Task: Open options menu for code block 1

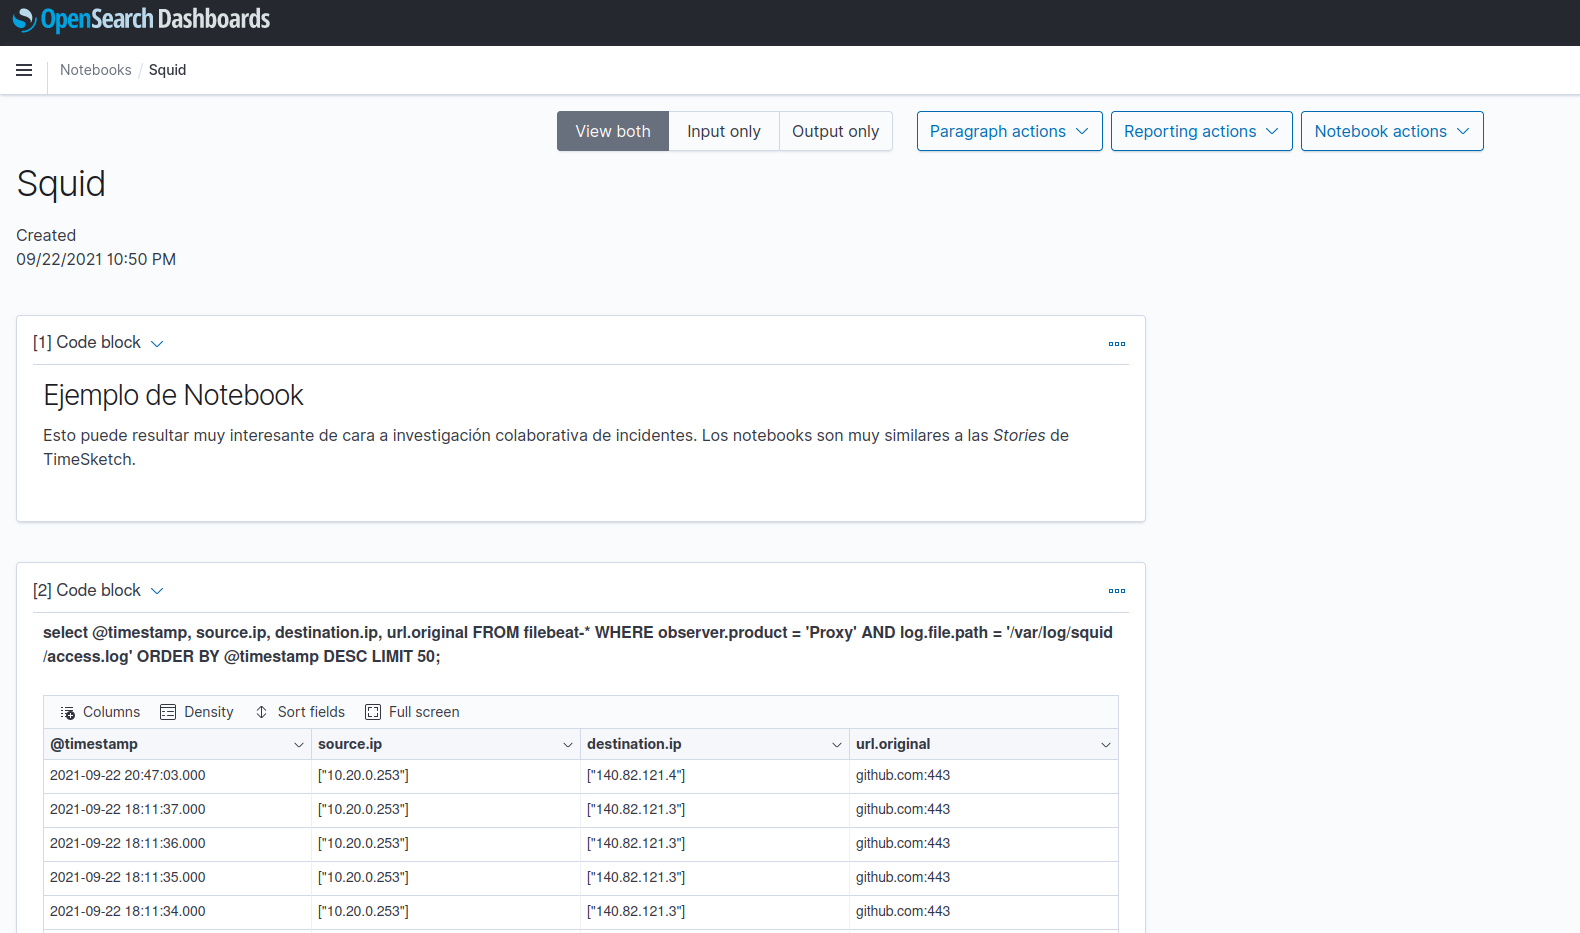Action: (x=1116, y=344)
